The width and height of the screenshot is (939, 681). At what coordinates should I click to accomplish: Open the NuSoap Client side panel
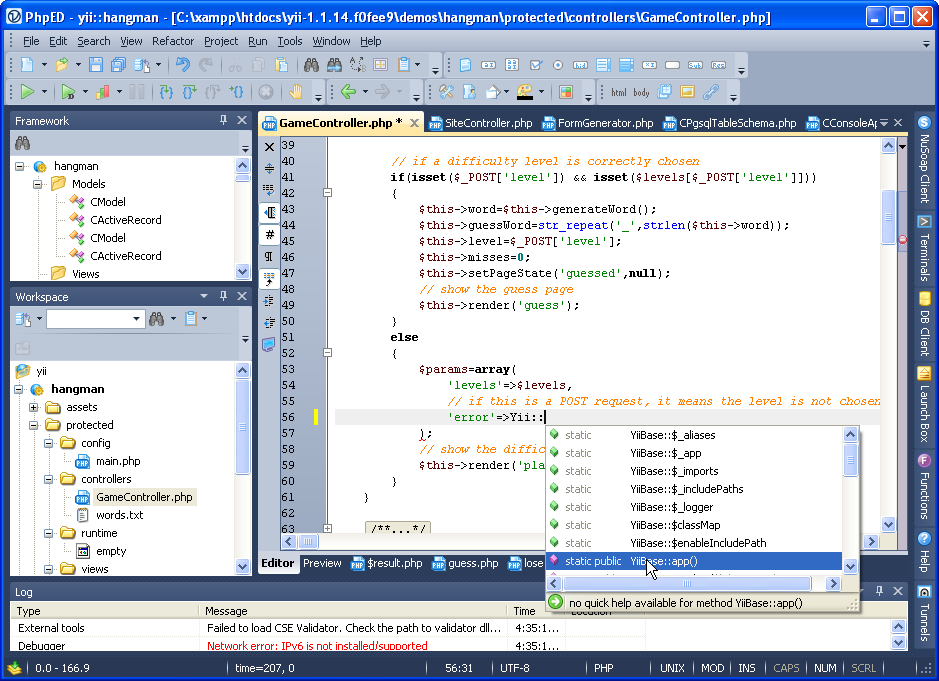pyautogui.click(x=924, y=160)
